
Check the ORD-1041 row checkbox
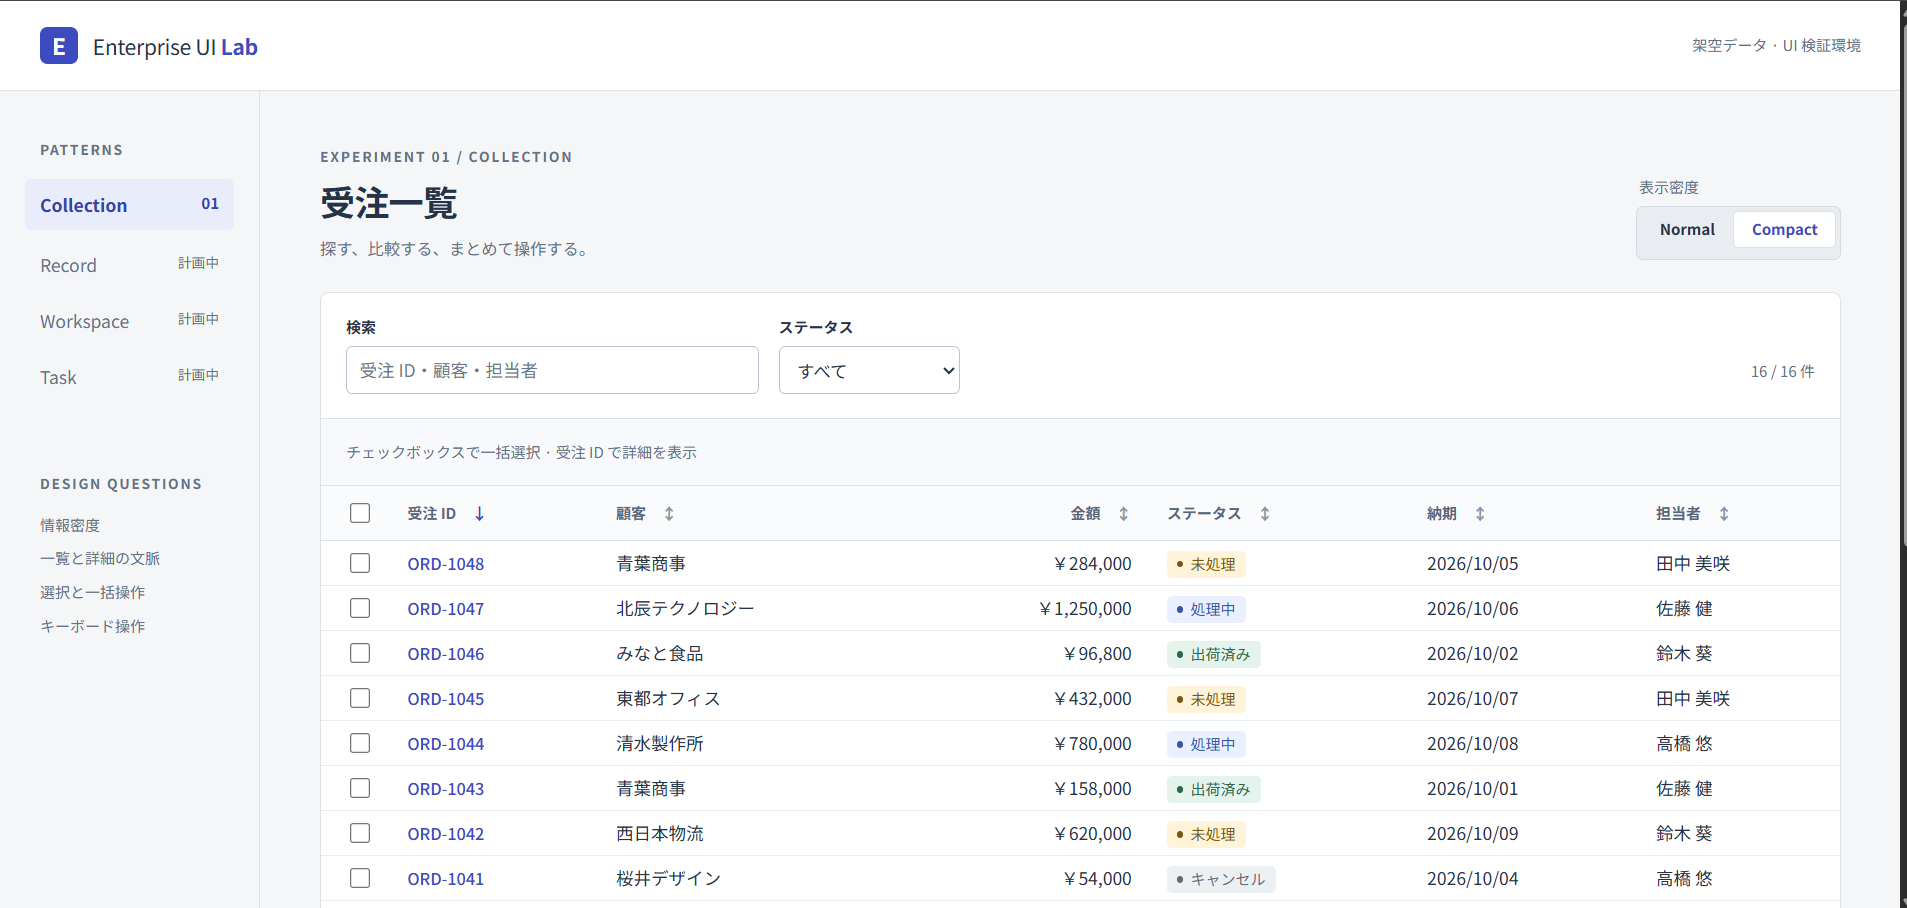[x=360, y=878]
